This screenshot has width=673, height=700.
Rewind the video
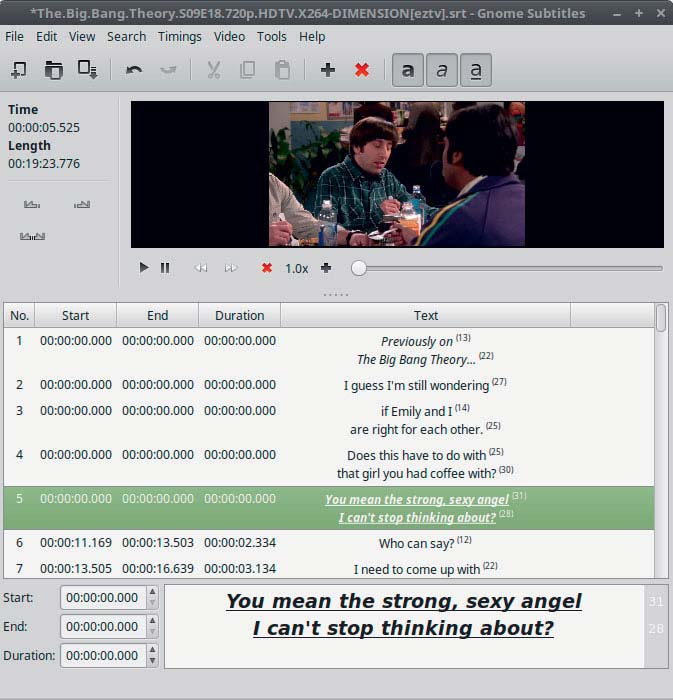coord(201,268)
